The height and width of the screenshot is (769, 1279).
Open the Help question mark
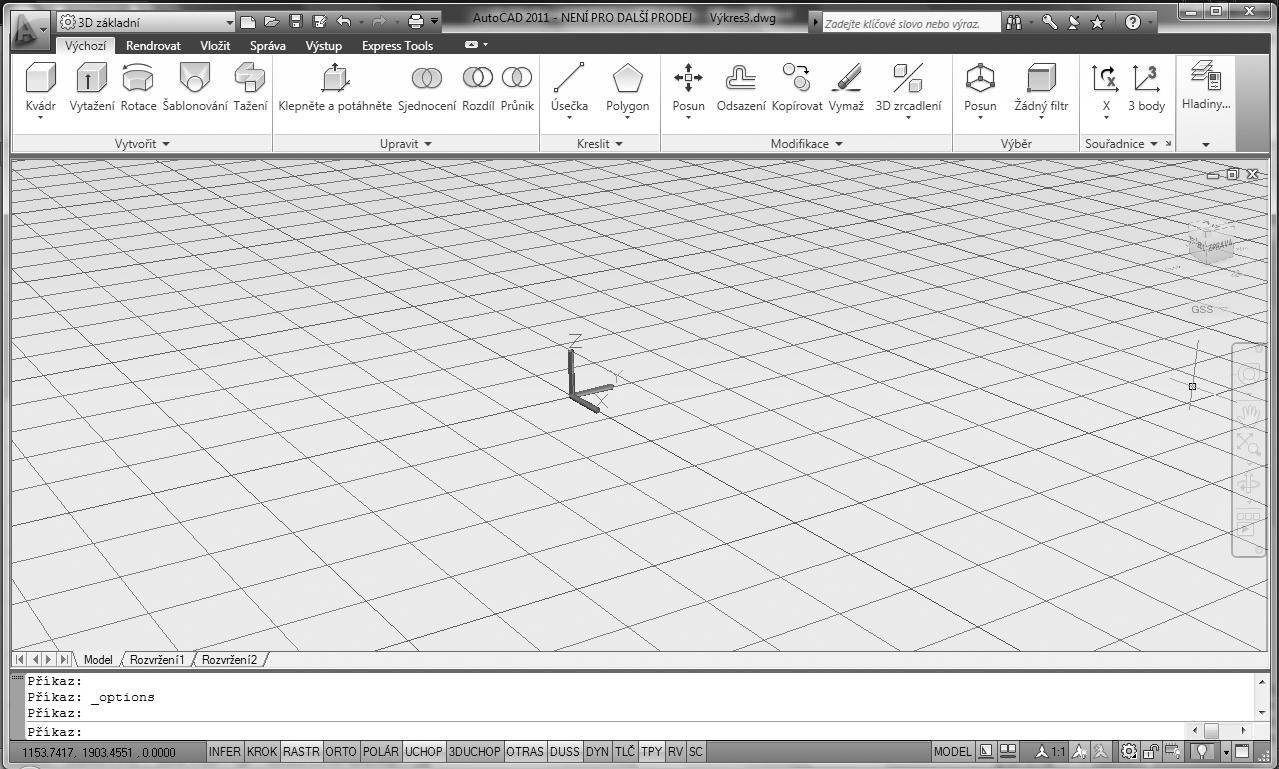[x=1132, y=22]
